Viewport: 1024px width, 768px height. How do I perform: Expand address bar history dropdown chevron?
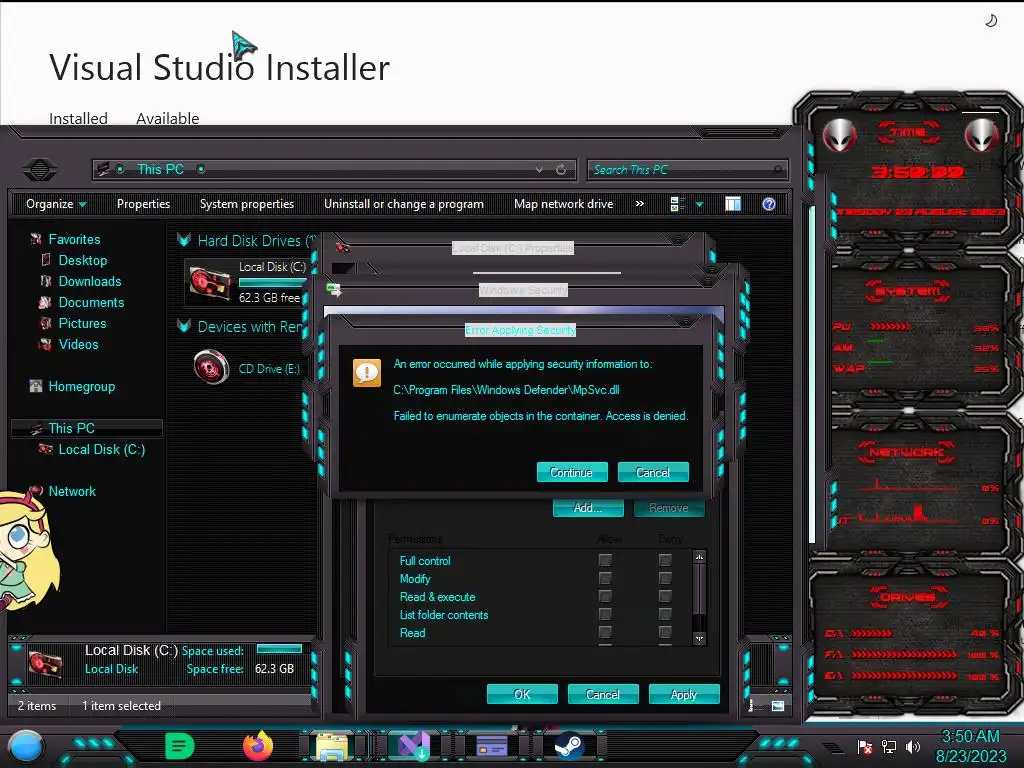[x=539, y=170]
